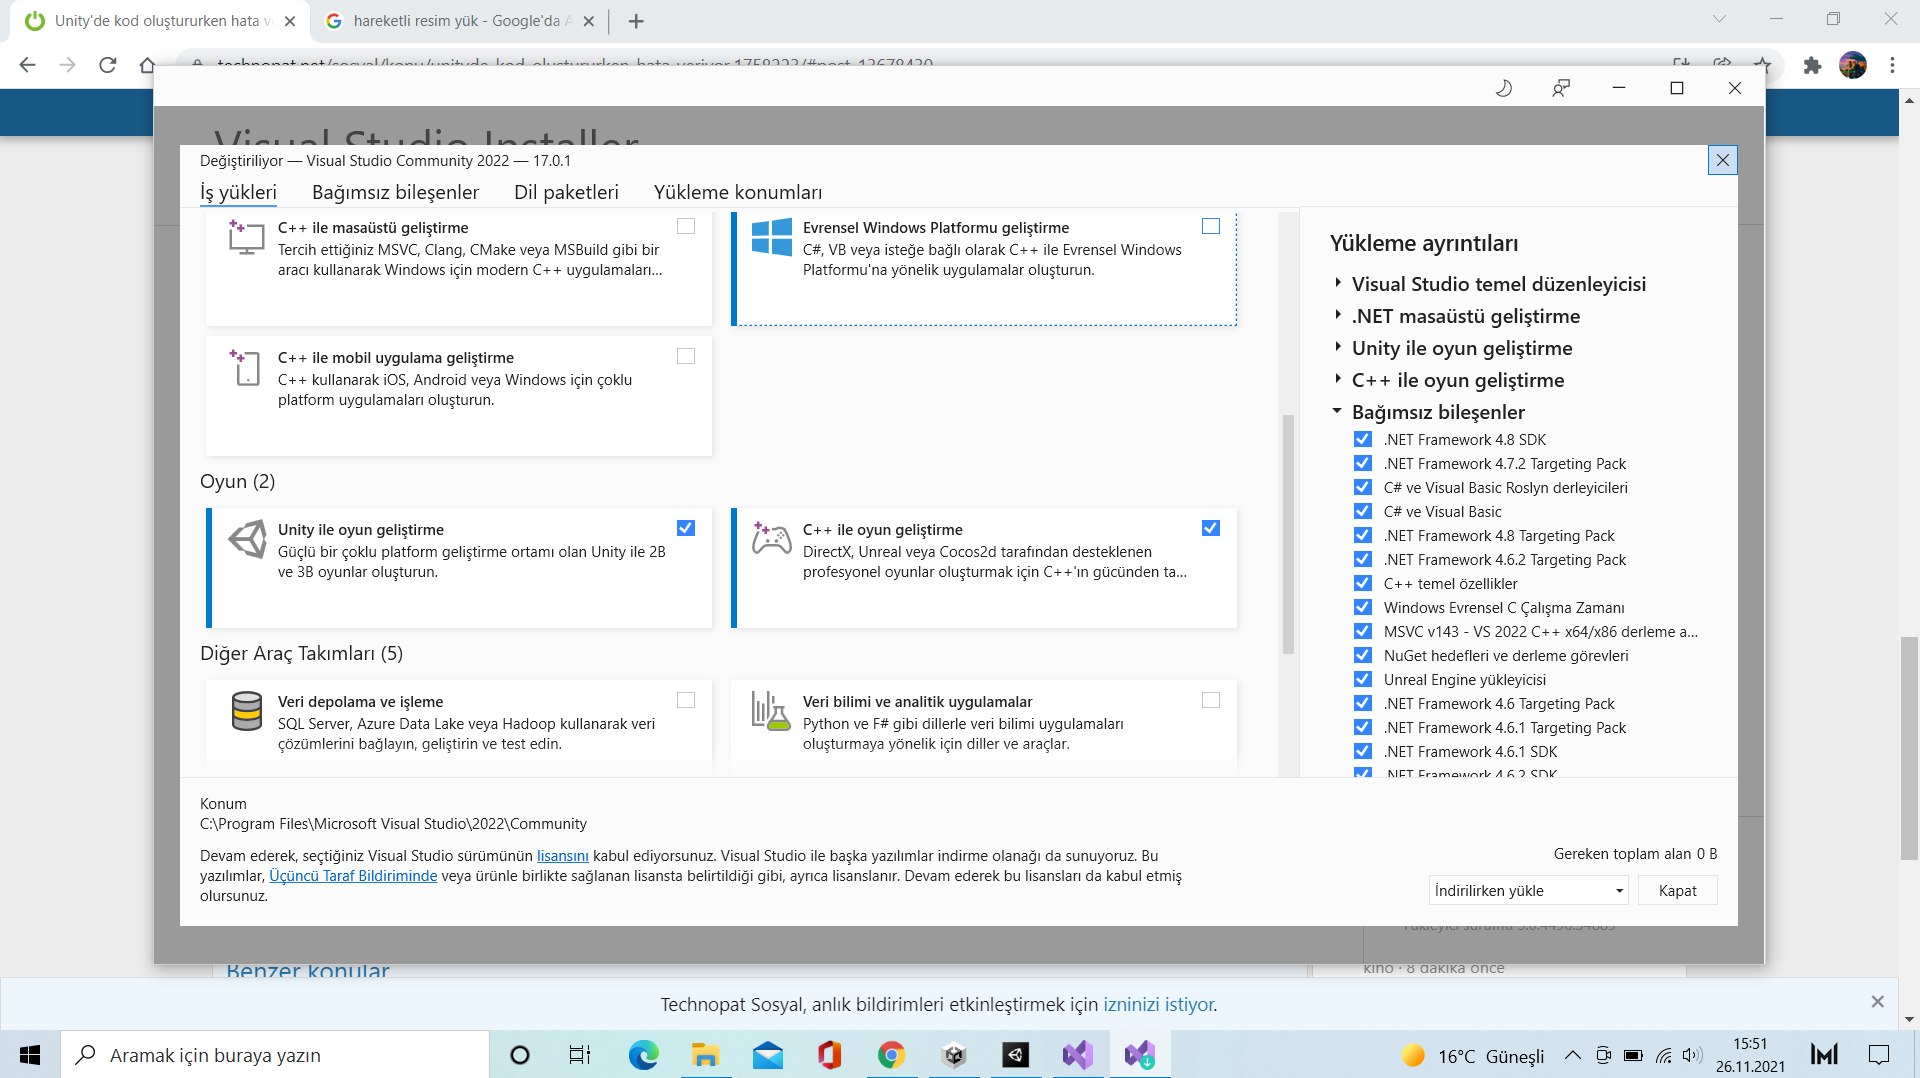Image resolution: width=1920 pixels, height=1078 pixels.
Task: Expand Unity ile oyun geliştirme details
Action: point(1337,347)
